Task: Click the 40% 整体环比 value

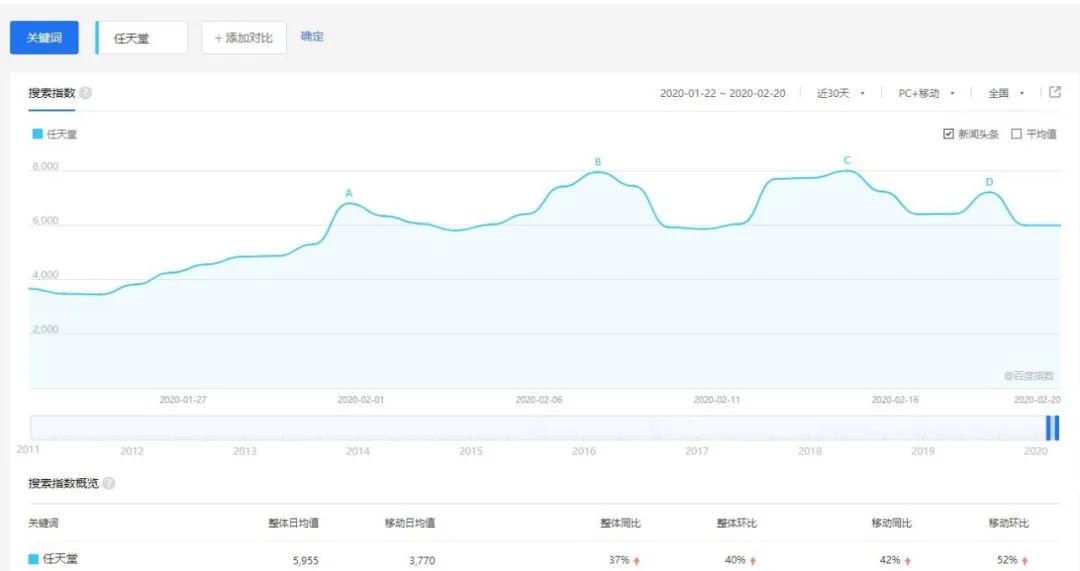Action: click(x=736, y=560)
